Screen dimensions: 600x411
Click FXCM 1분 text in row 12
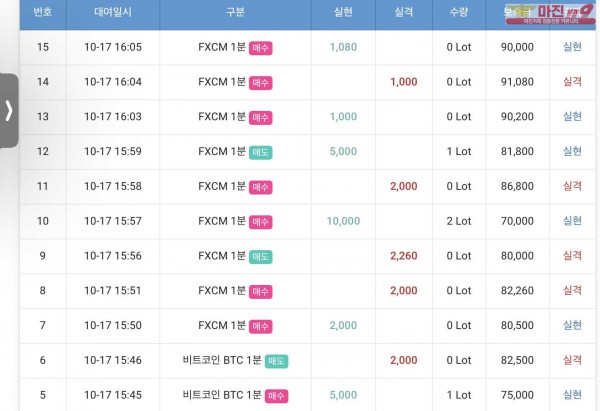click(x=222, y=152)
